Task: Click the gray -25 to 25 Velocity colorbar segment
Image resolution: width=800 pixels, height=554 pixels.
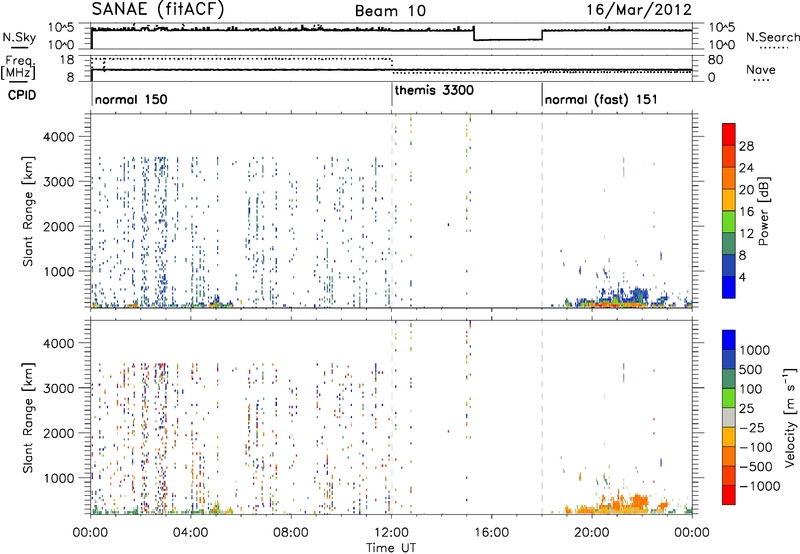Action: (729, 418)
